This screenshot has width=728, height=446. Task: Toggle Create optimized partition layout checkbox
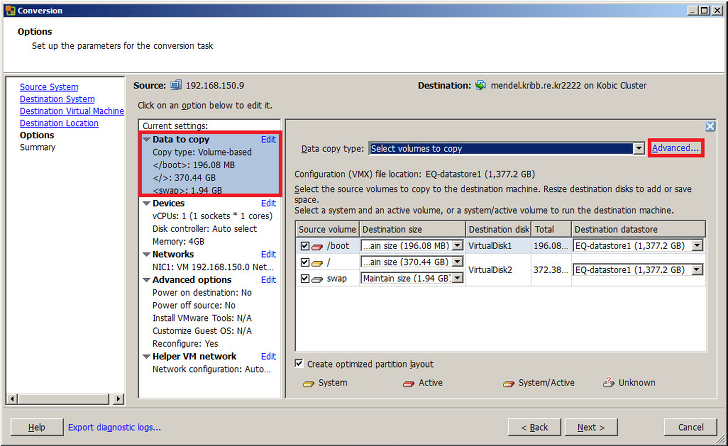299,363
